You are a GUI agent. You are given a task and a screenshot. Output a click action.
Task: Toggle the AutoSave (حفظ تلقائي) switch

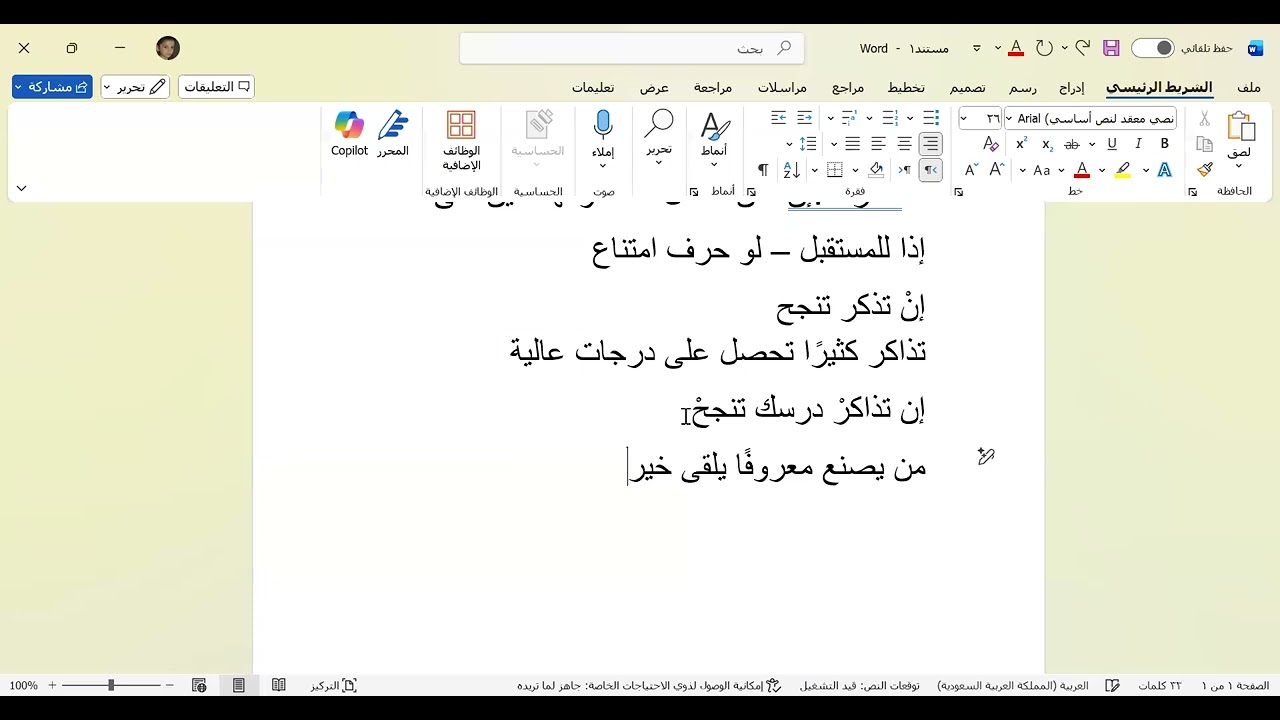(1152, 48)
